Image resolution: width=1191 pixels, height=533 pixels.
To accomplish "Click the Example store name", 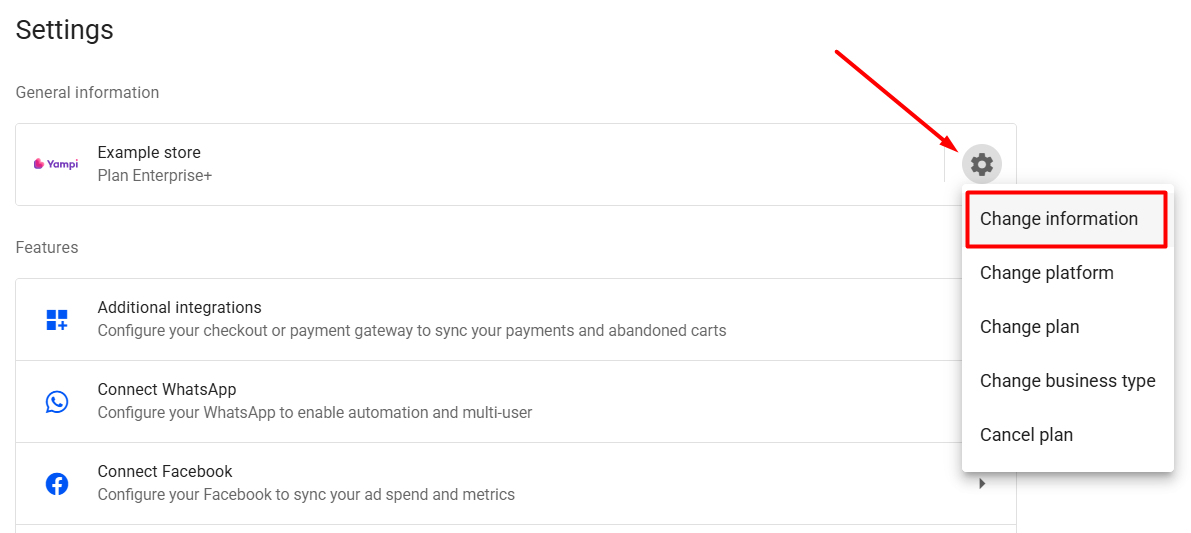I will 149,153.
